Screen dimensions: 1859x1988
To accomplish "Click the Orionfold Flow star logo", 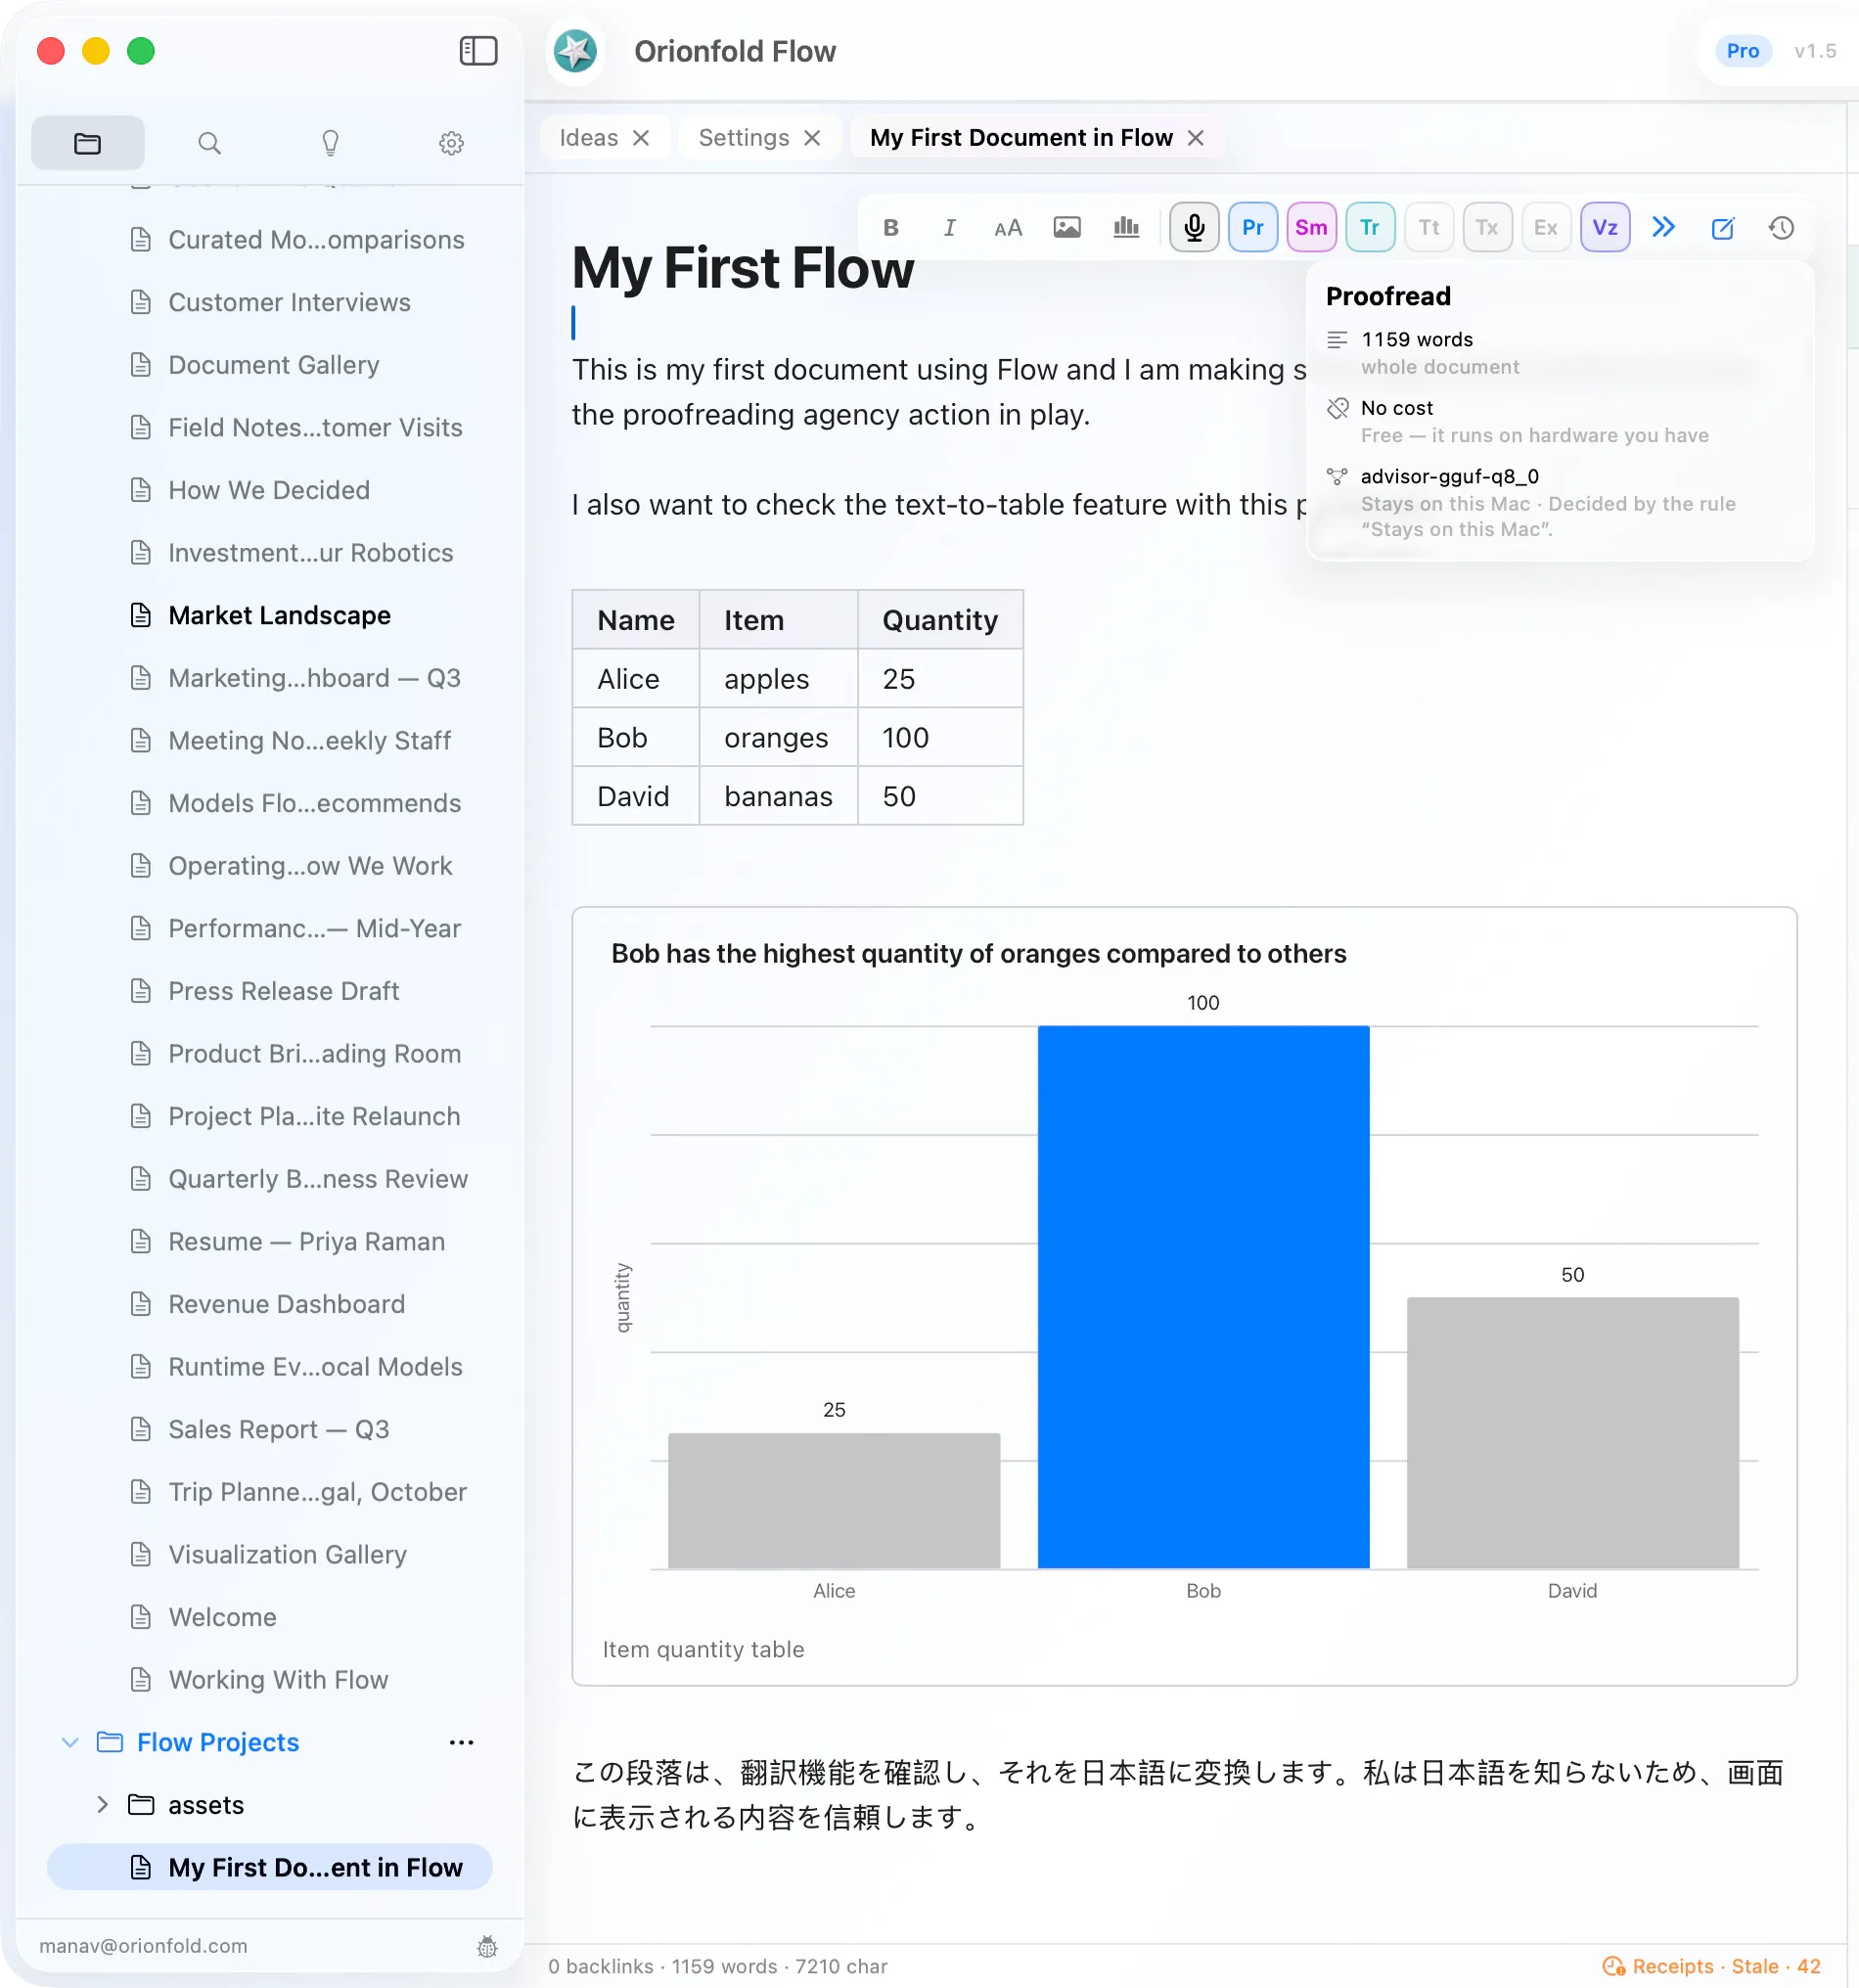I will pyautogui.click(x=575, y=51).
